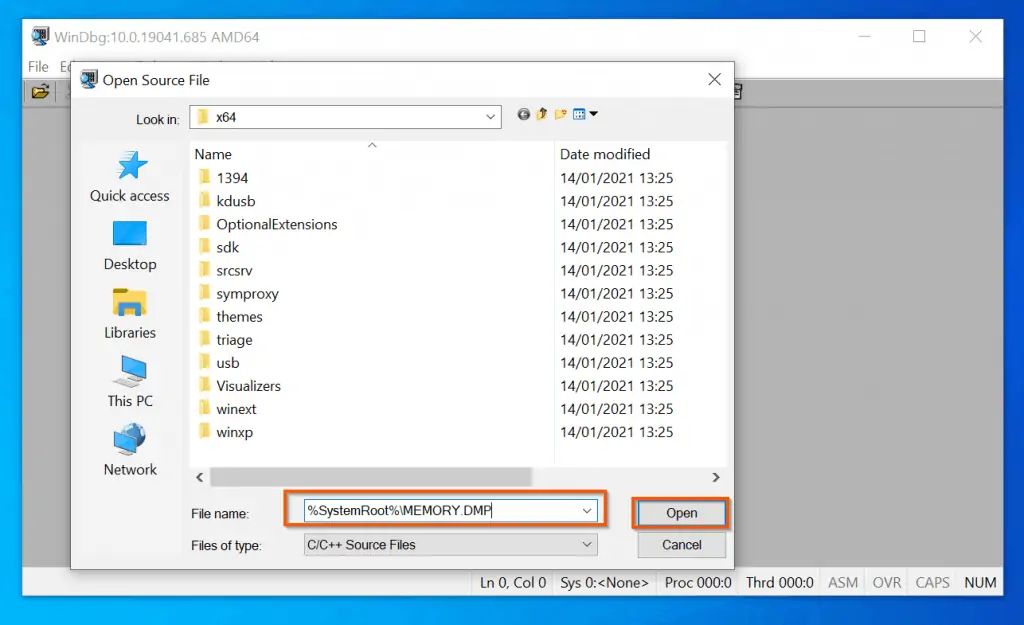Sort files by Date modified column
This screenshot has width=1024, height=625.
pyautogui.click(x=605, y=154)
